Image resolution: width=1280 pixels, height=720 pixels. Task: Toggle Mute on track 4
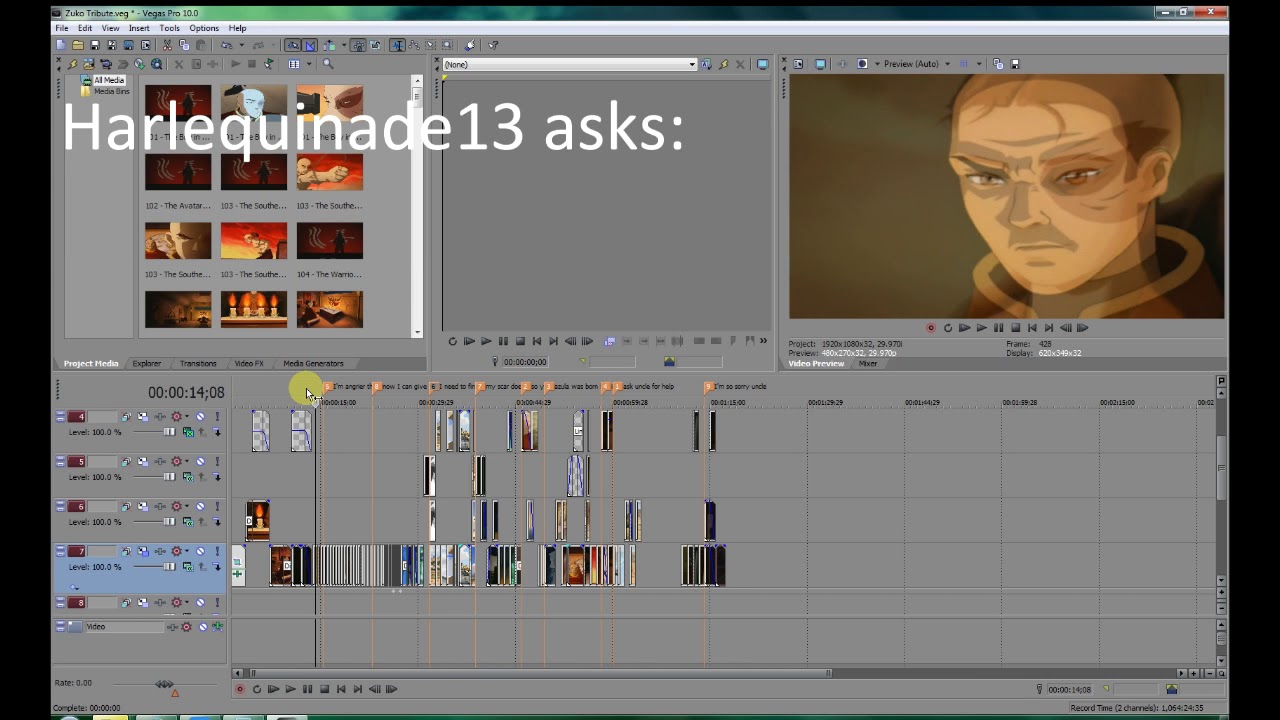point(200,416)
